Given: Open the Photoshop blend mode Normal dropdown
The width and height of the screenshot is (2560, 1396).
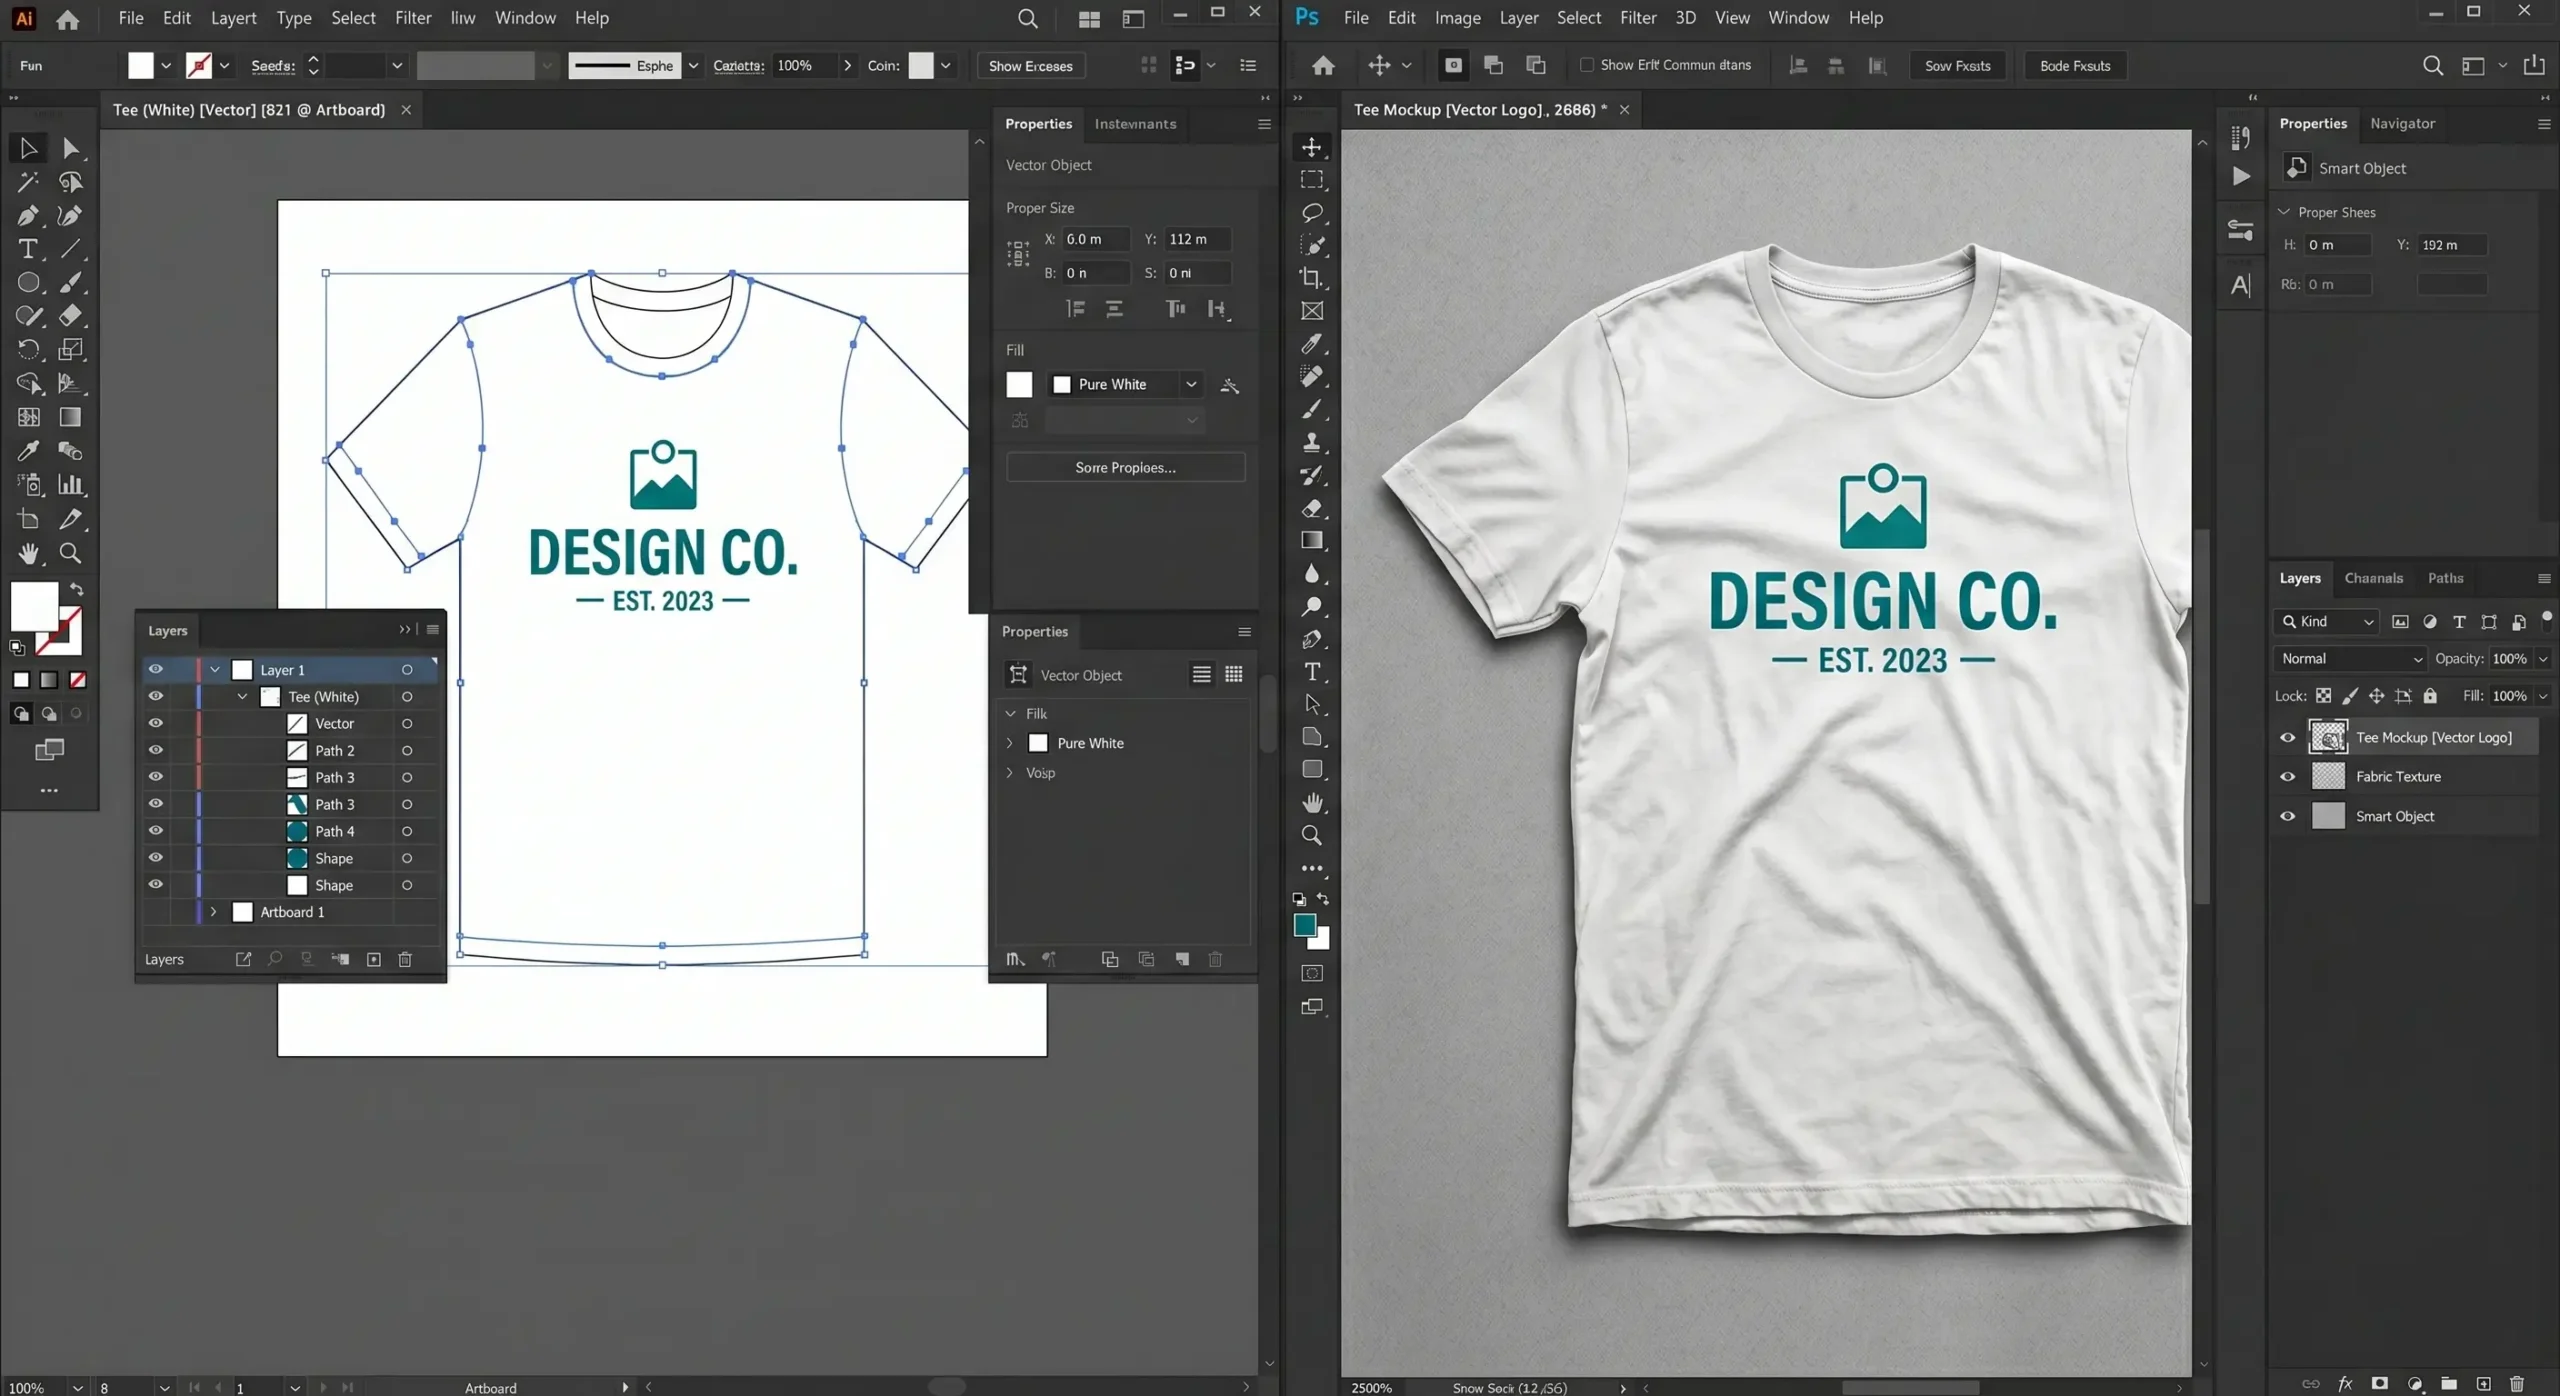Looking at the screenshot, I should point(2350,659).
